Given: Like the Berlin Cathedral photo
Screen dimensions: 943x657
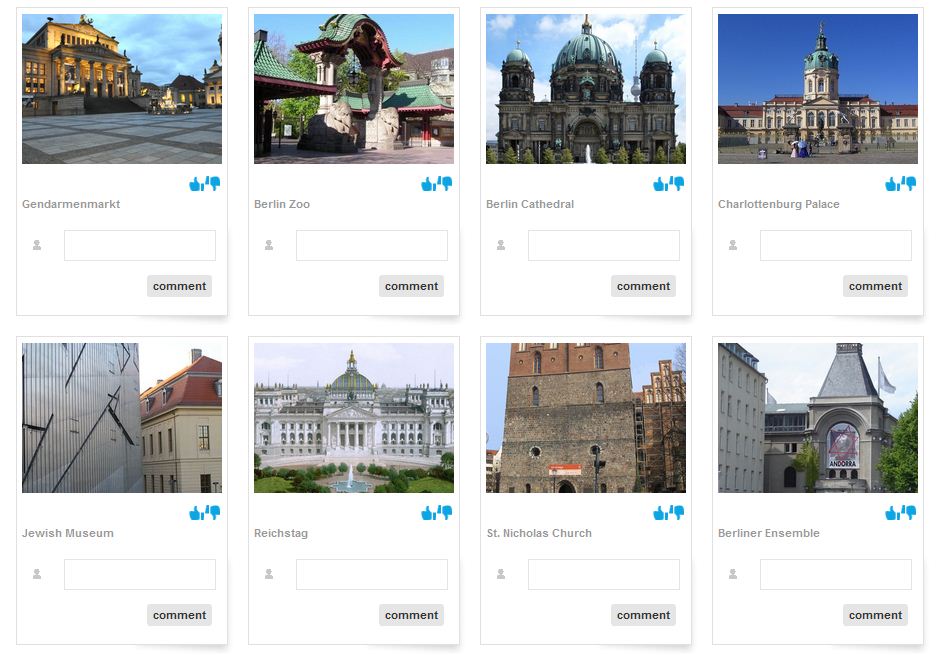Looking at the screenshot, I should tap(660, 184).
